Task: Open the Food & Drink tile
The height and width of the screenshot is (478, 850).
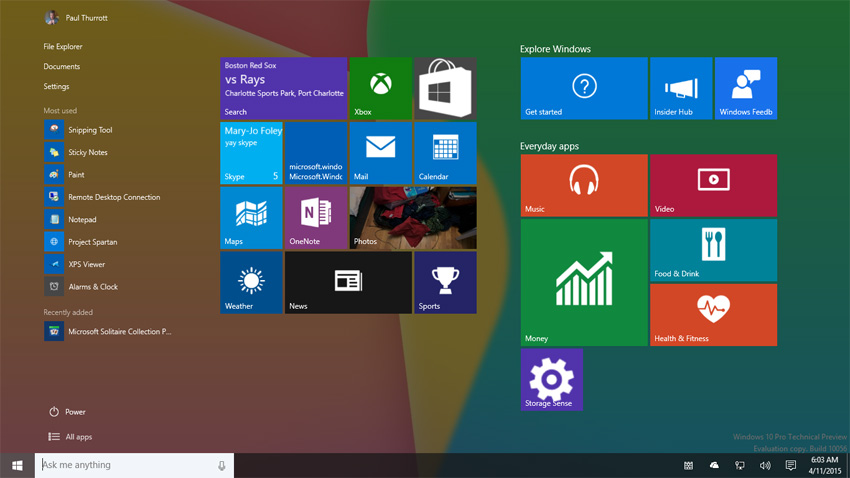Action: tap(713, 250)
